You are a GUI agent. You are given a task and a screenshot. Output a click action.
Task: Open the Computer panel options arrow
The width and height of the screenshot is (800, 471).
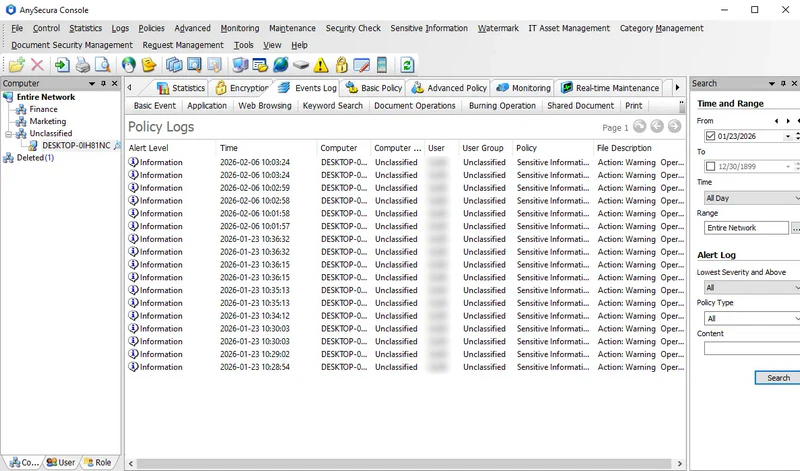point(92,83)
